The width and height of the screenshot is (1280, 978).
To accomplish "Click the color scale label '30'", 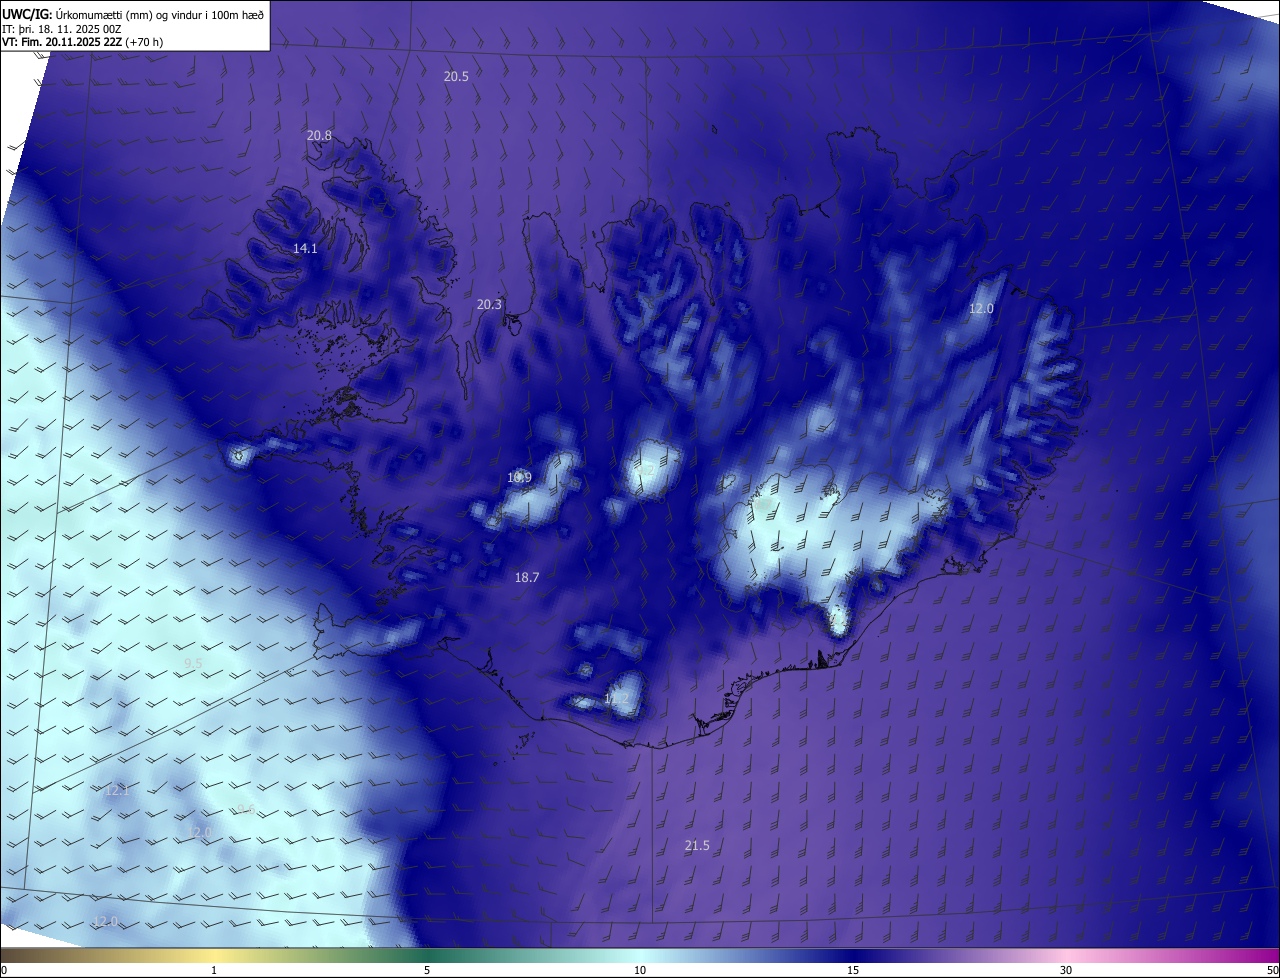I will (1066, 970).
